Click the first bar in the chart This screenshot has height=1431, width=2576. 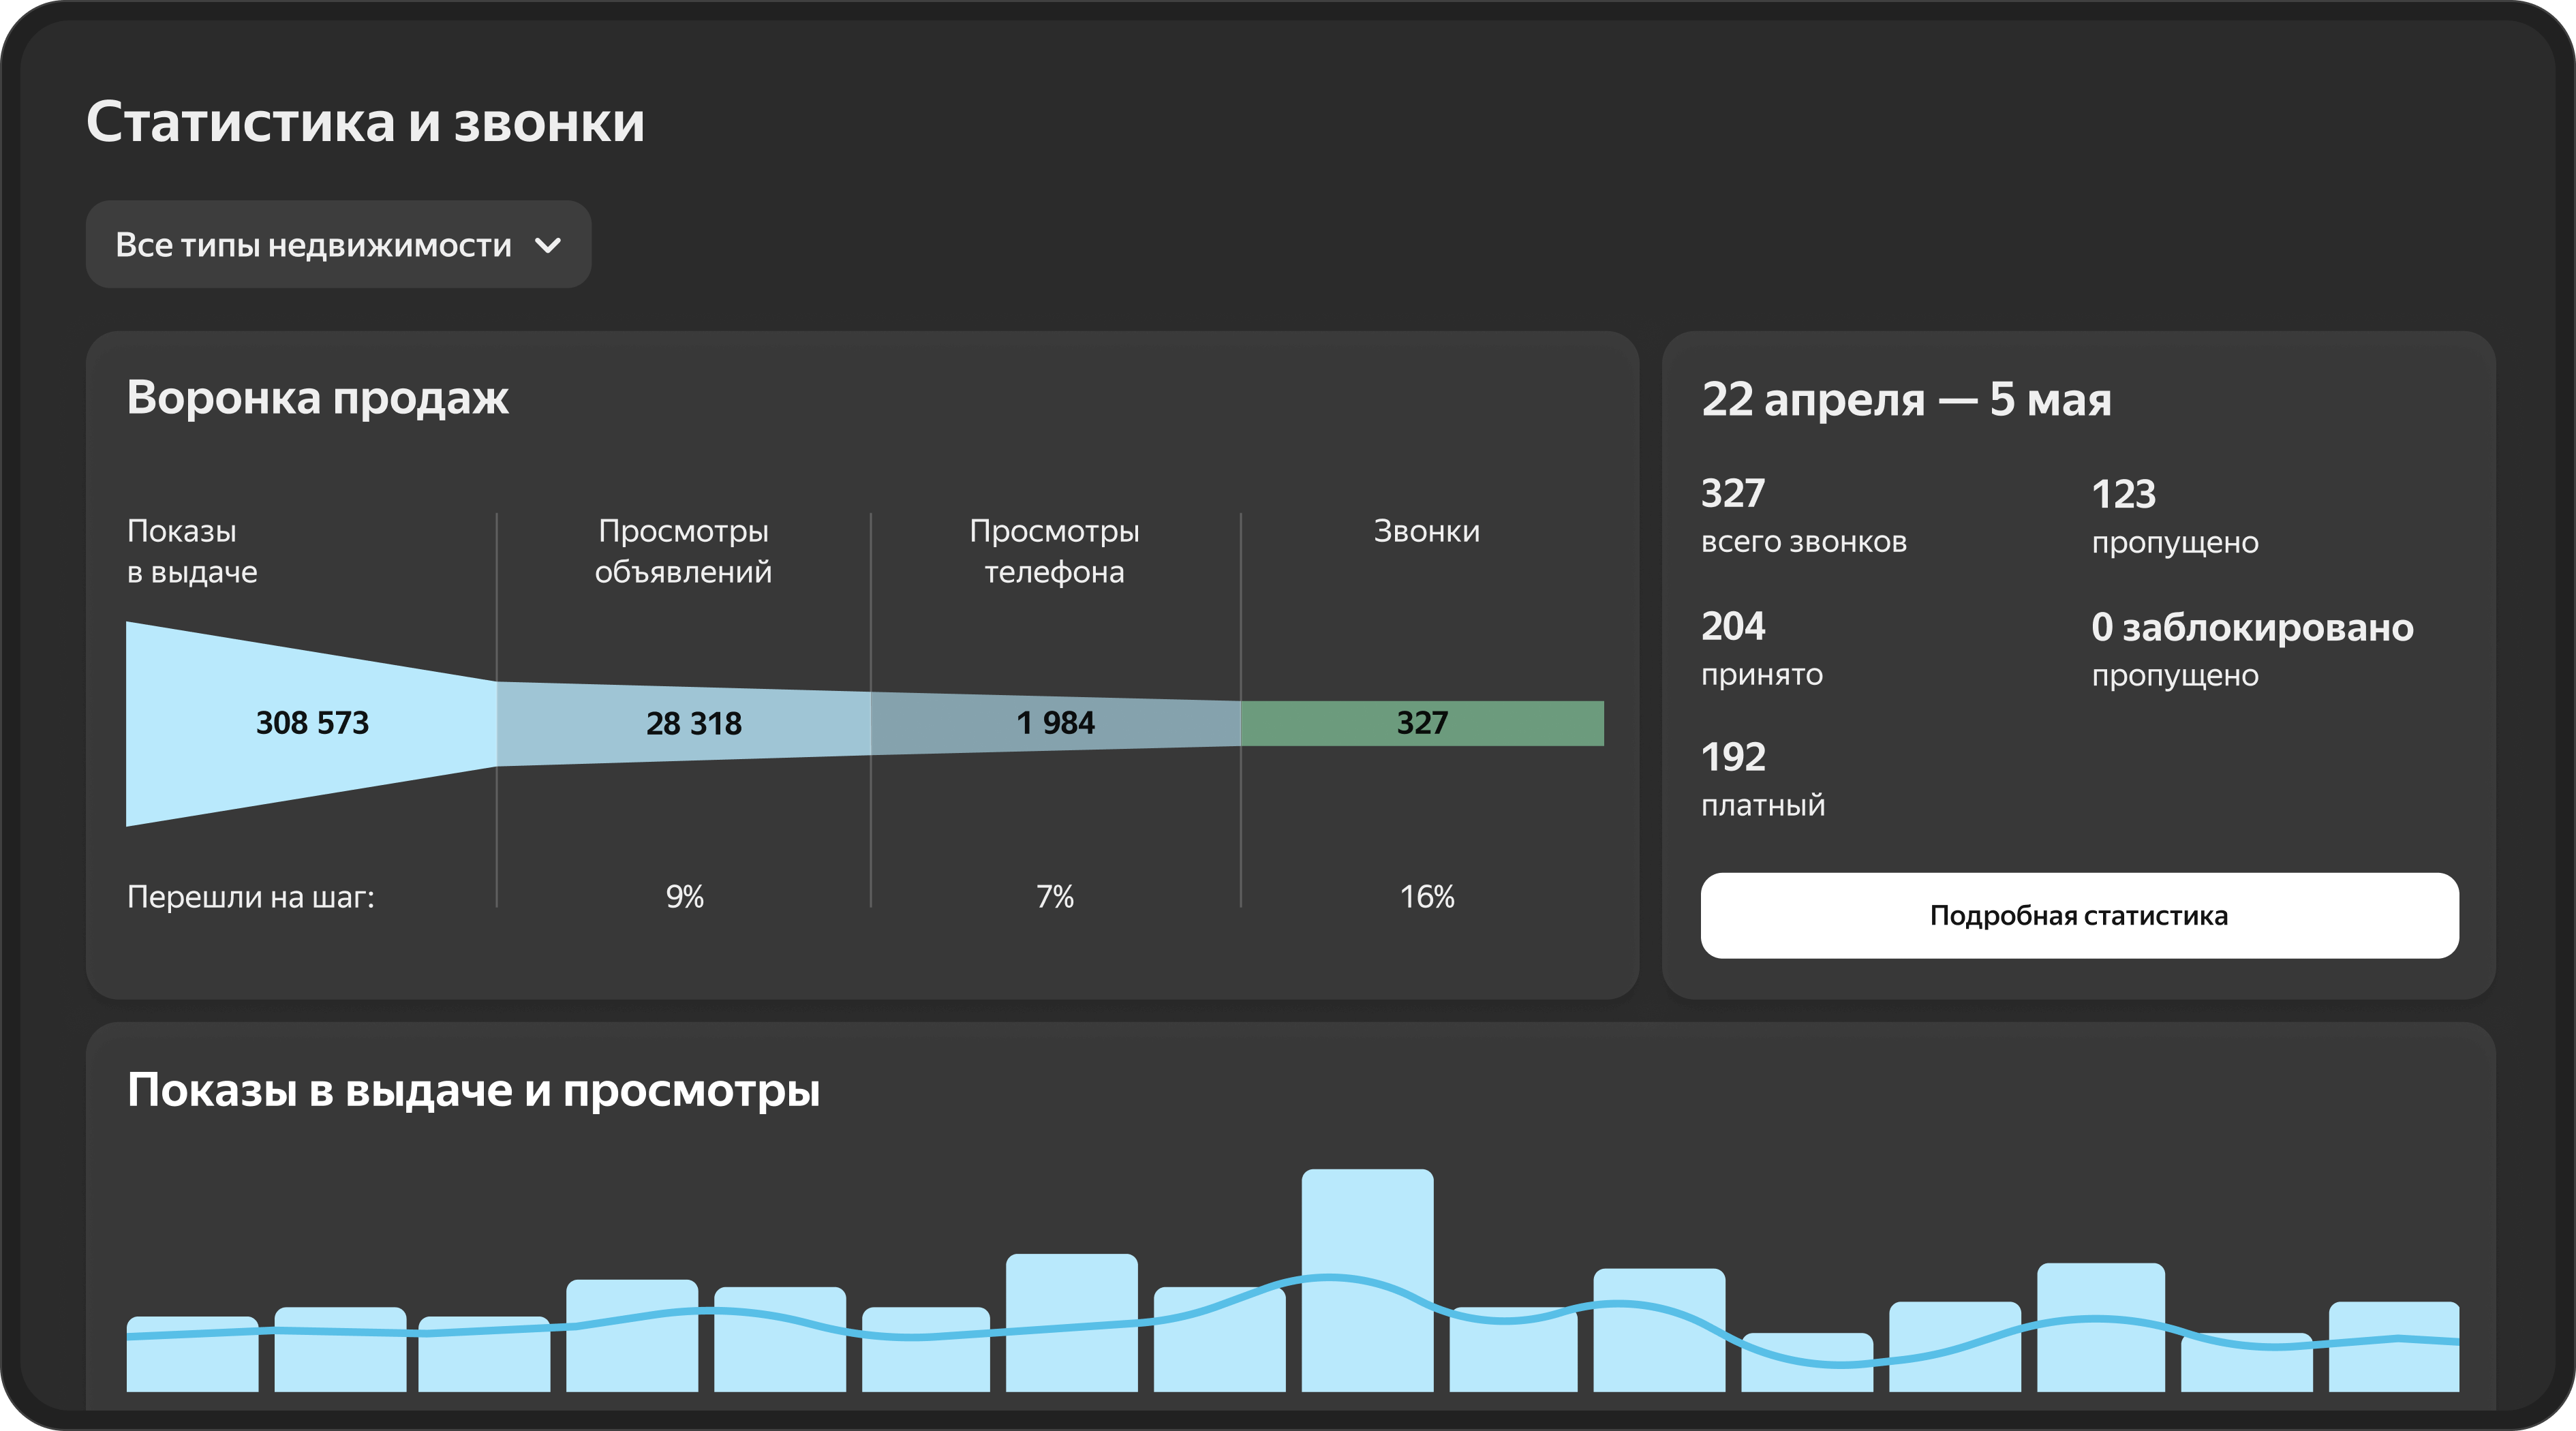point(192,1365)
